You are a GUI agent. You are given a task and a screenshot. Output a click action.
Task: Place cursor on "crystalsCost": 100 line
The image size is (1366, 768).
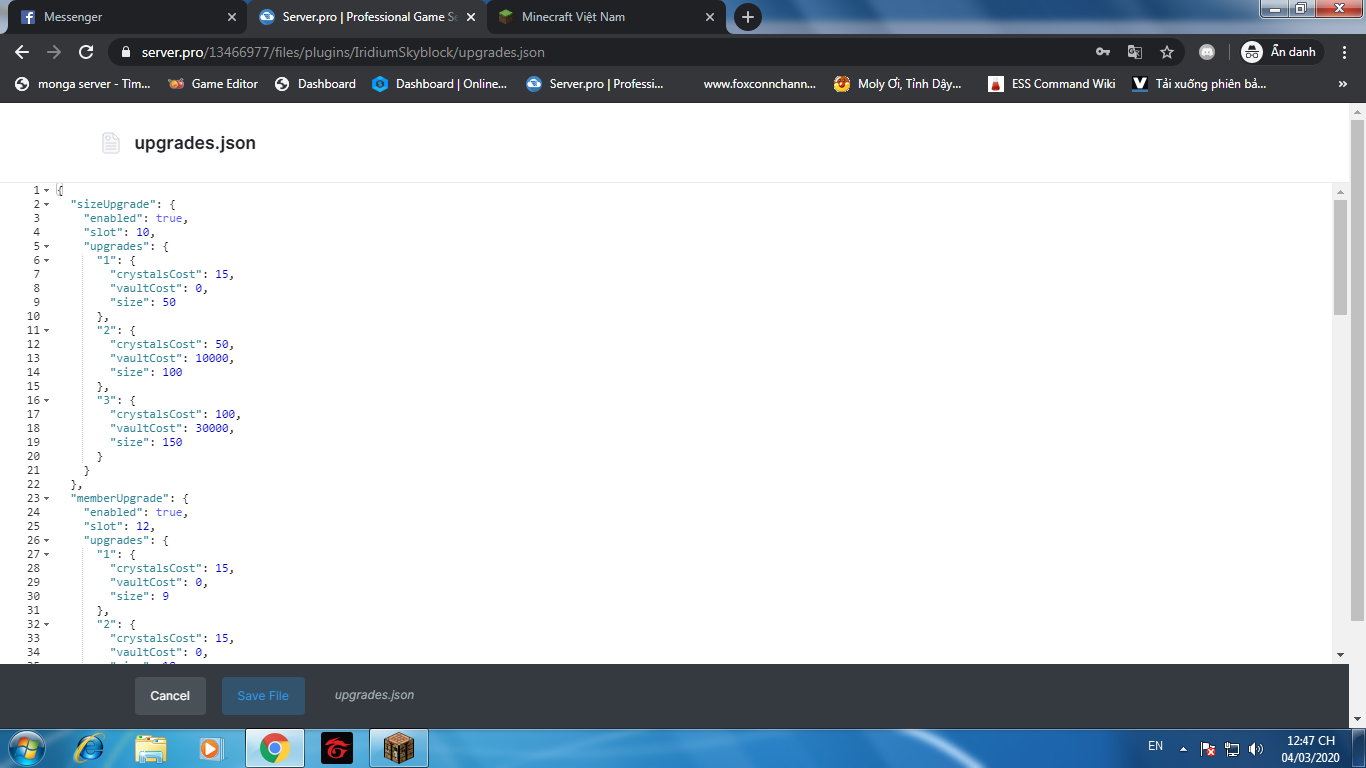click(175, 414)
